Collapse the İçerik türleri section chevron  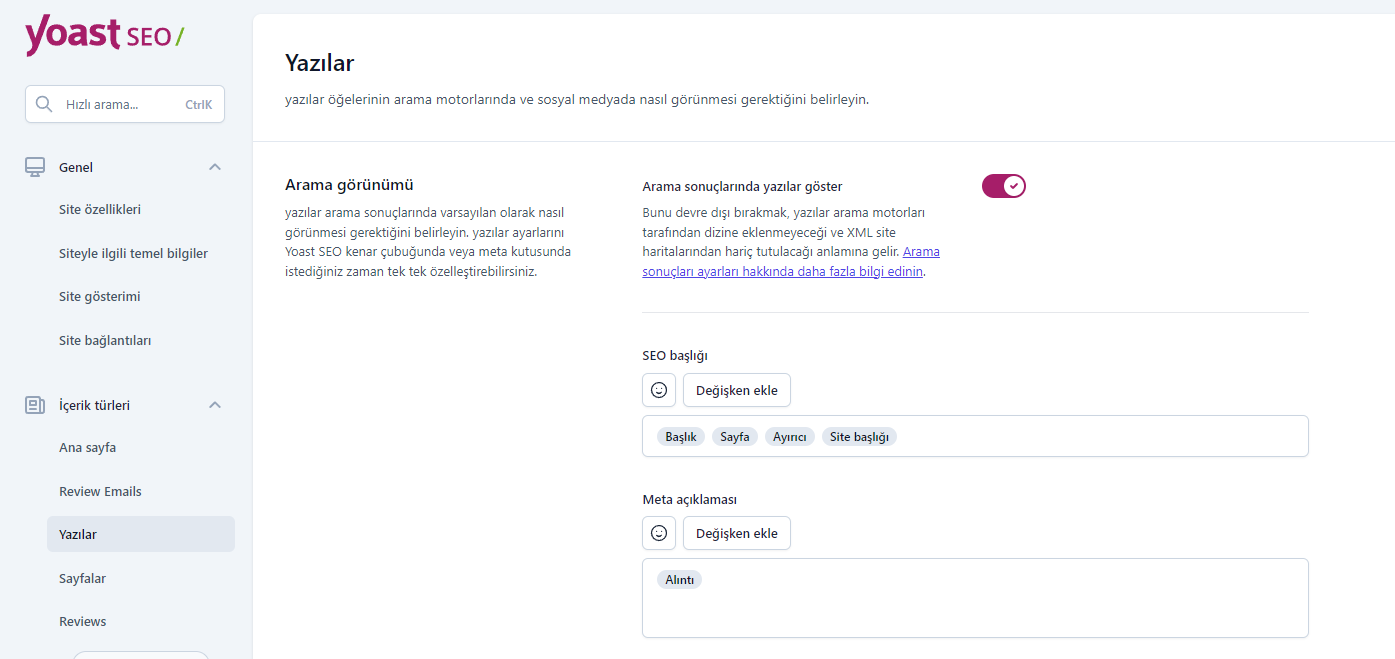[214, 405]
